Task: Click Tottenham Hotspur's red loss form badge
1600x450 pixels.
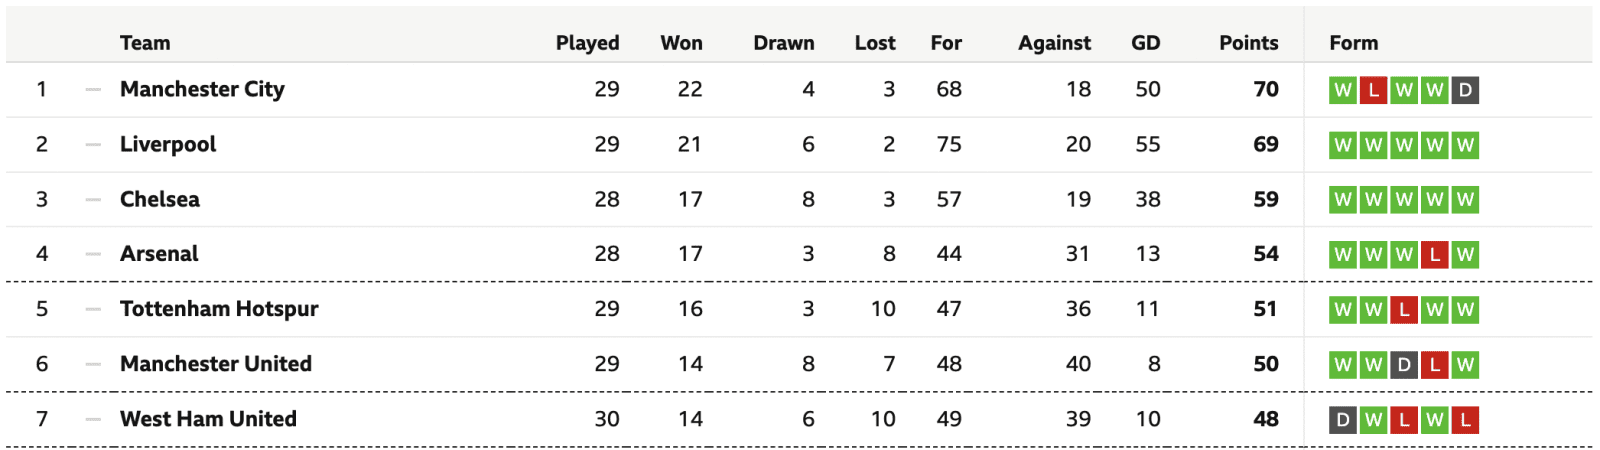Action: click(1404, 310)
